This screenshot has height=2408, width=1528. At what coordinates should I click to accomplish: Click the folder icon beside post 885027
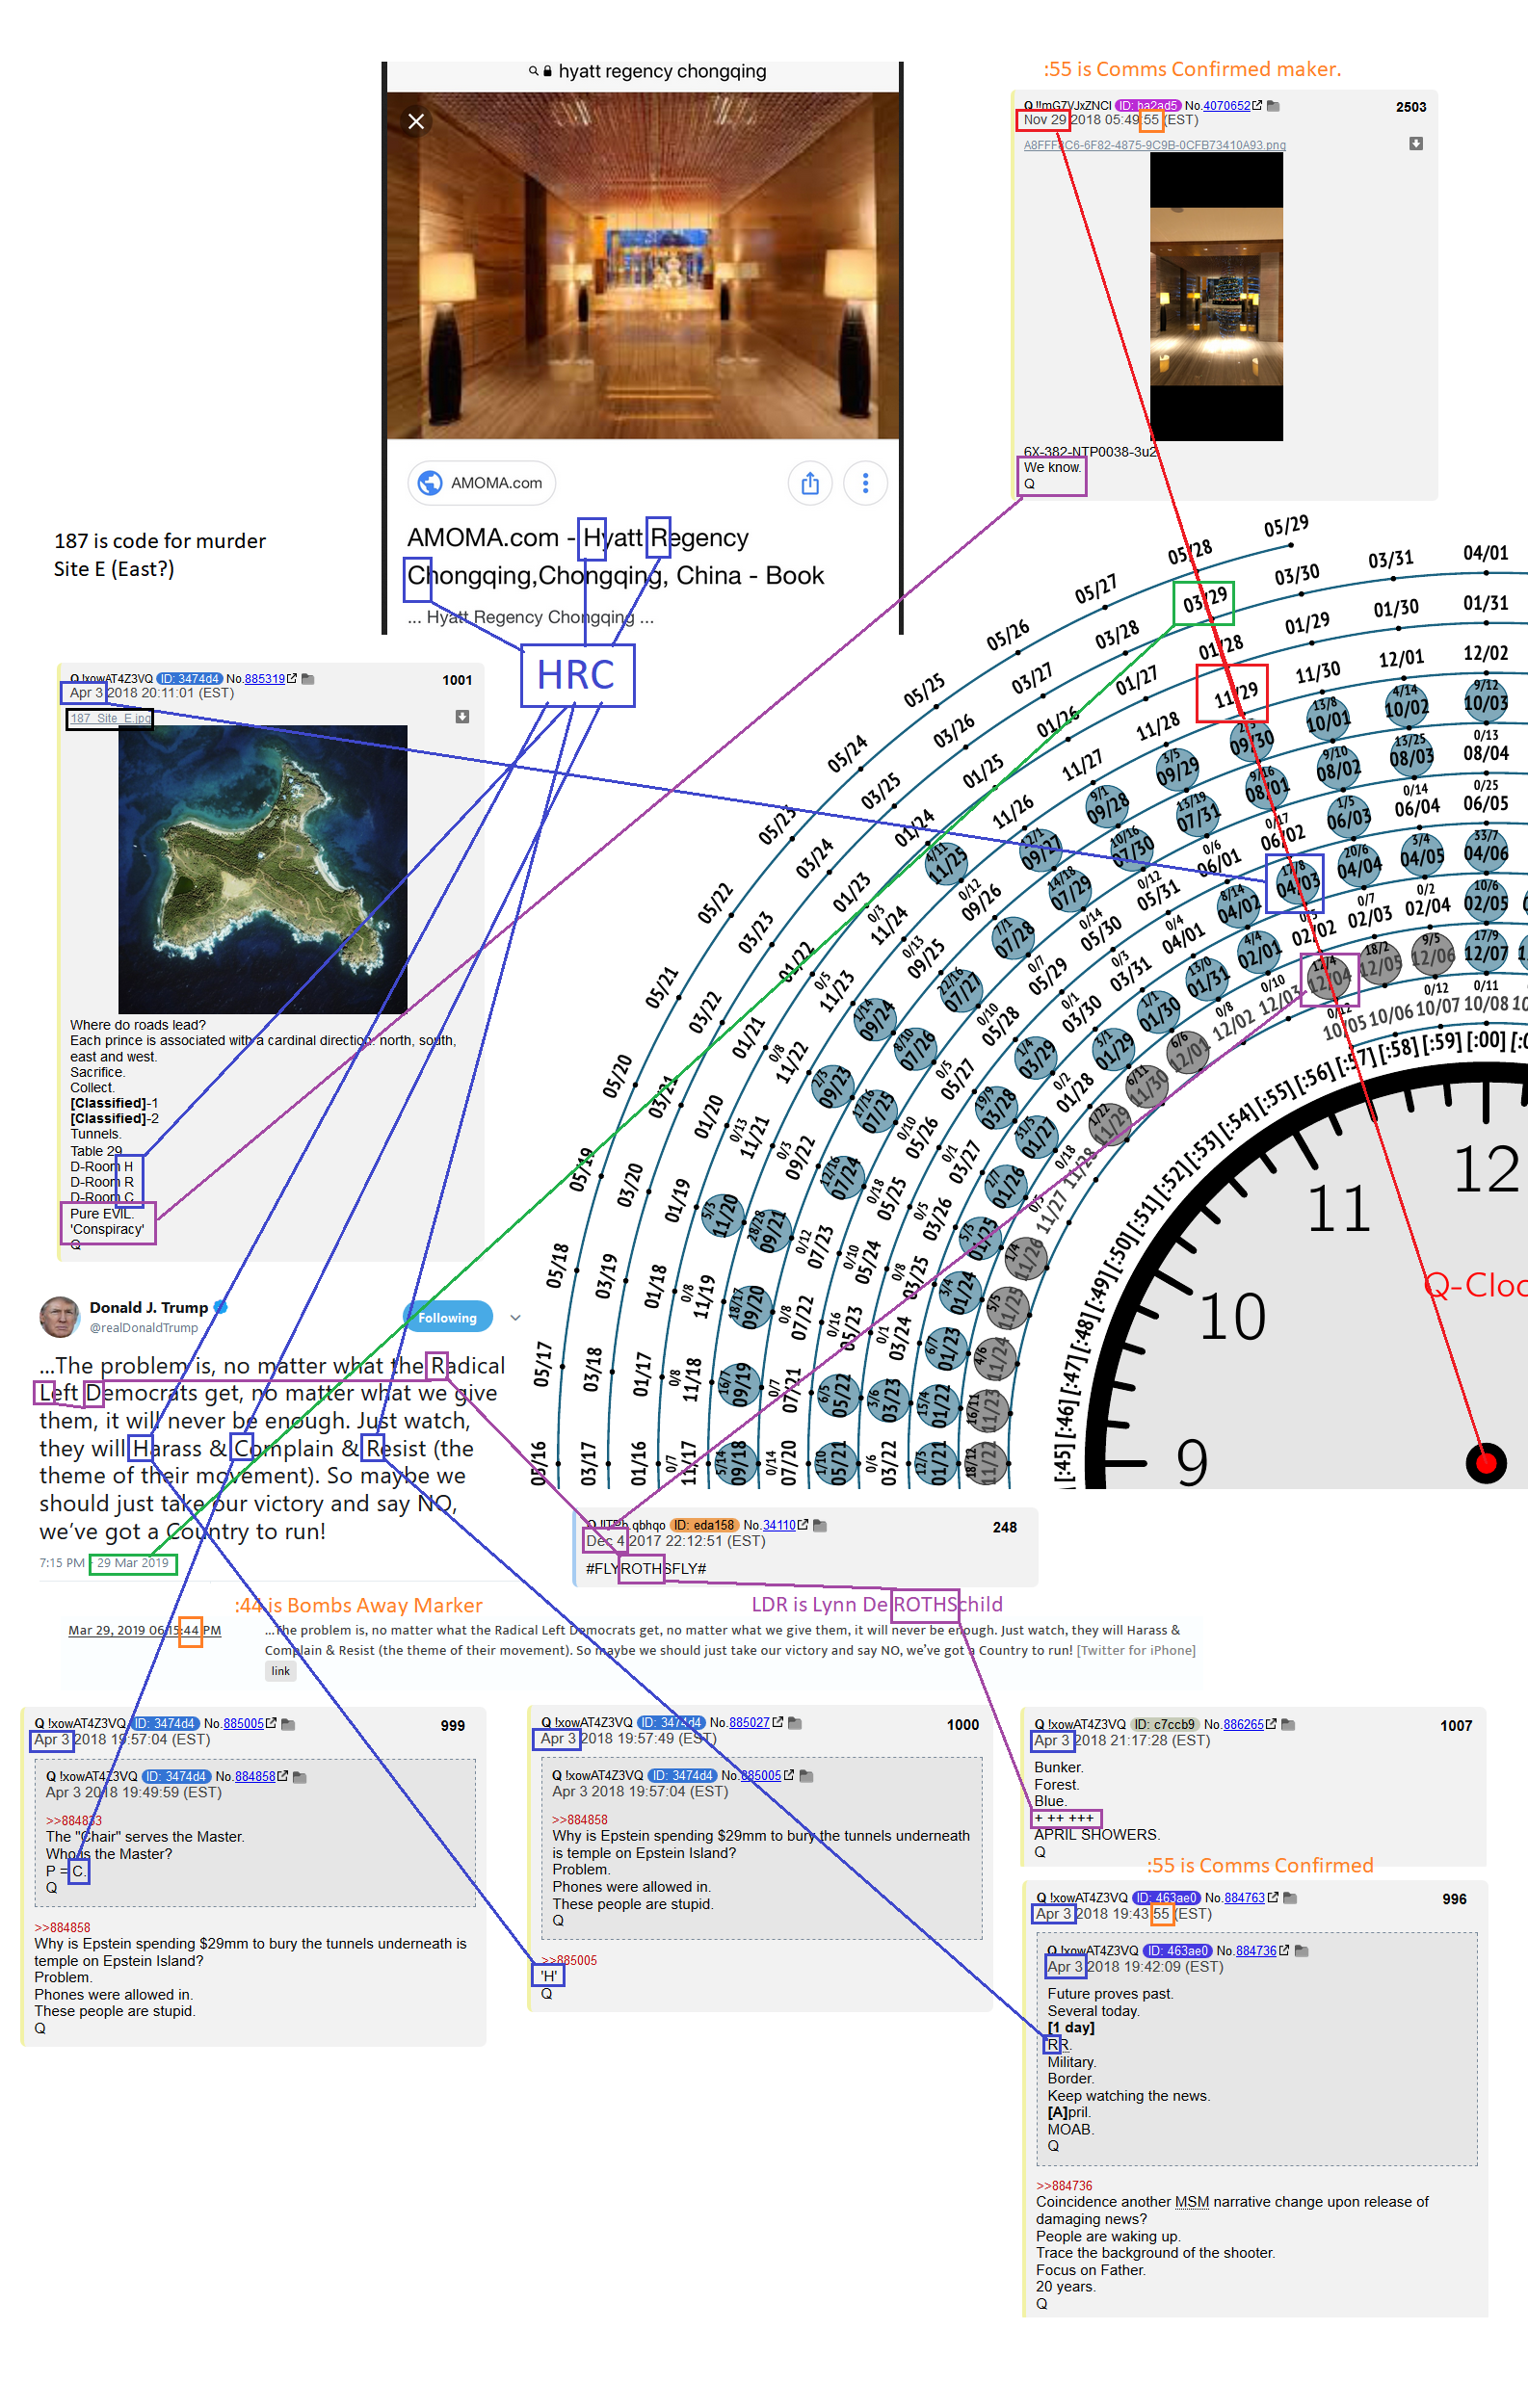(795, 1723)
